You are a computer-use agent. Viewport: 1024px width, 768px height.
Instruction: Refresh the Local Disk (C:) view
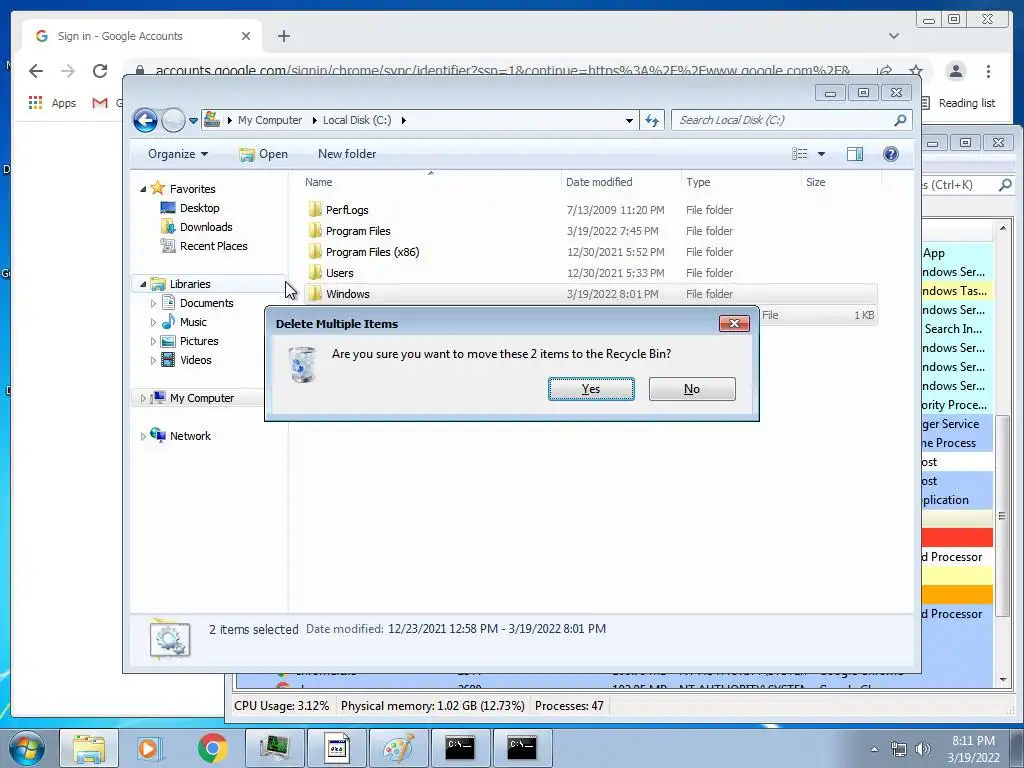tap(652, 120)
